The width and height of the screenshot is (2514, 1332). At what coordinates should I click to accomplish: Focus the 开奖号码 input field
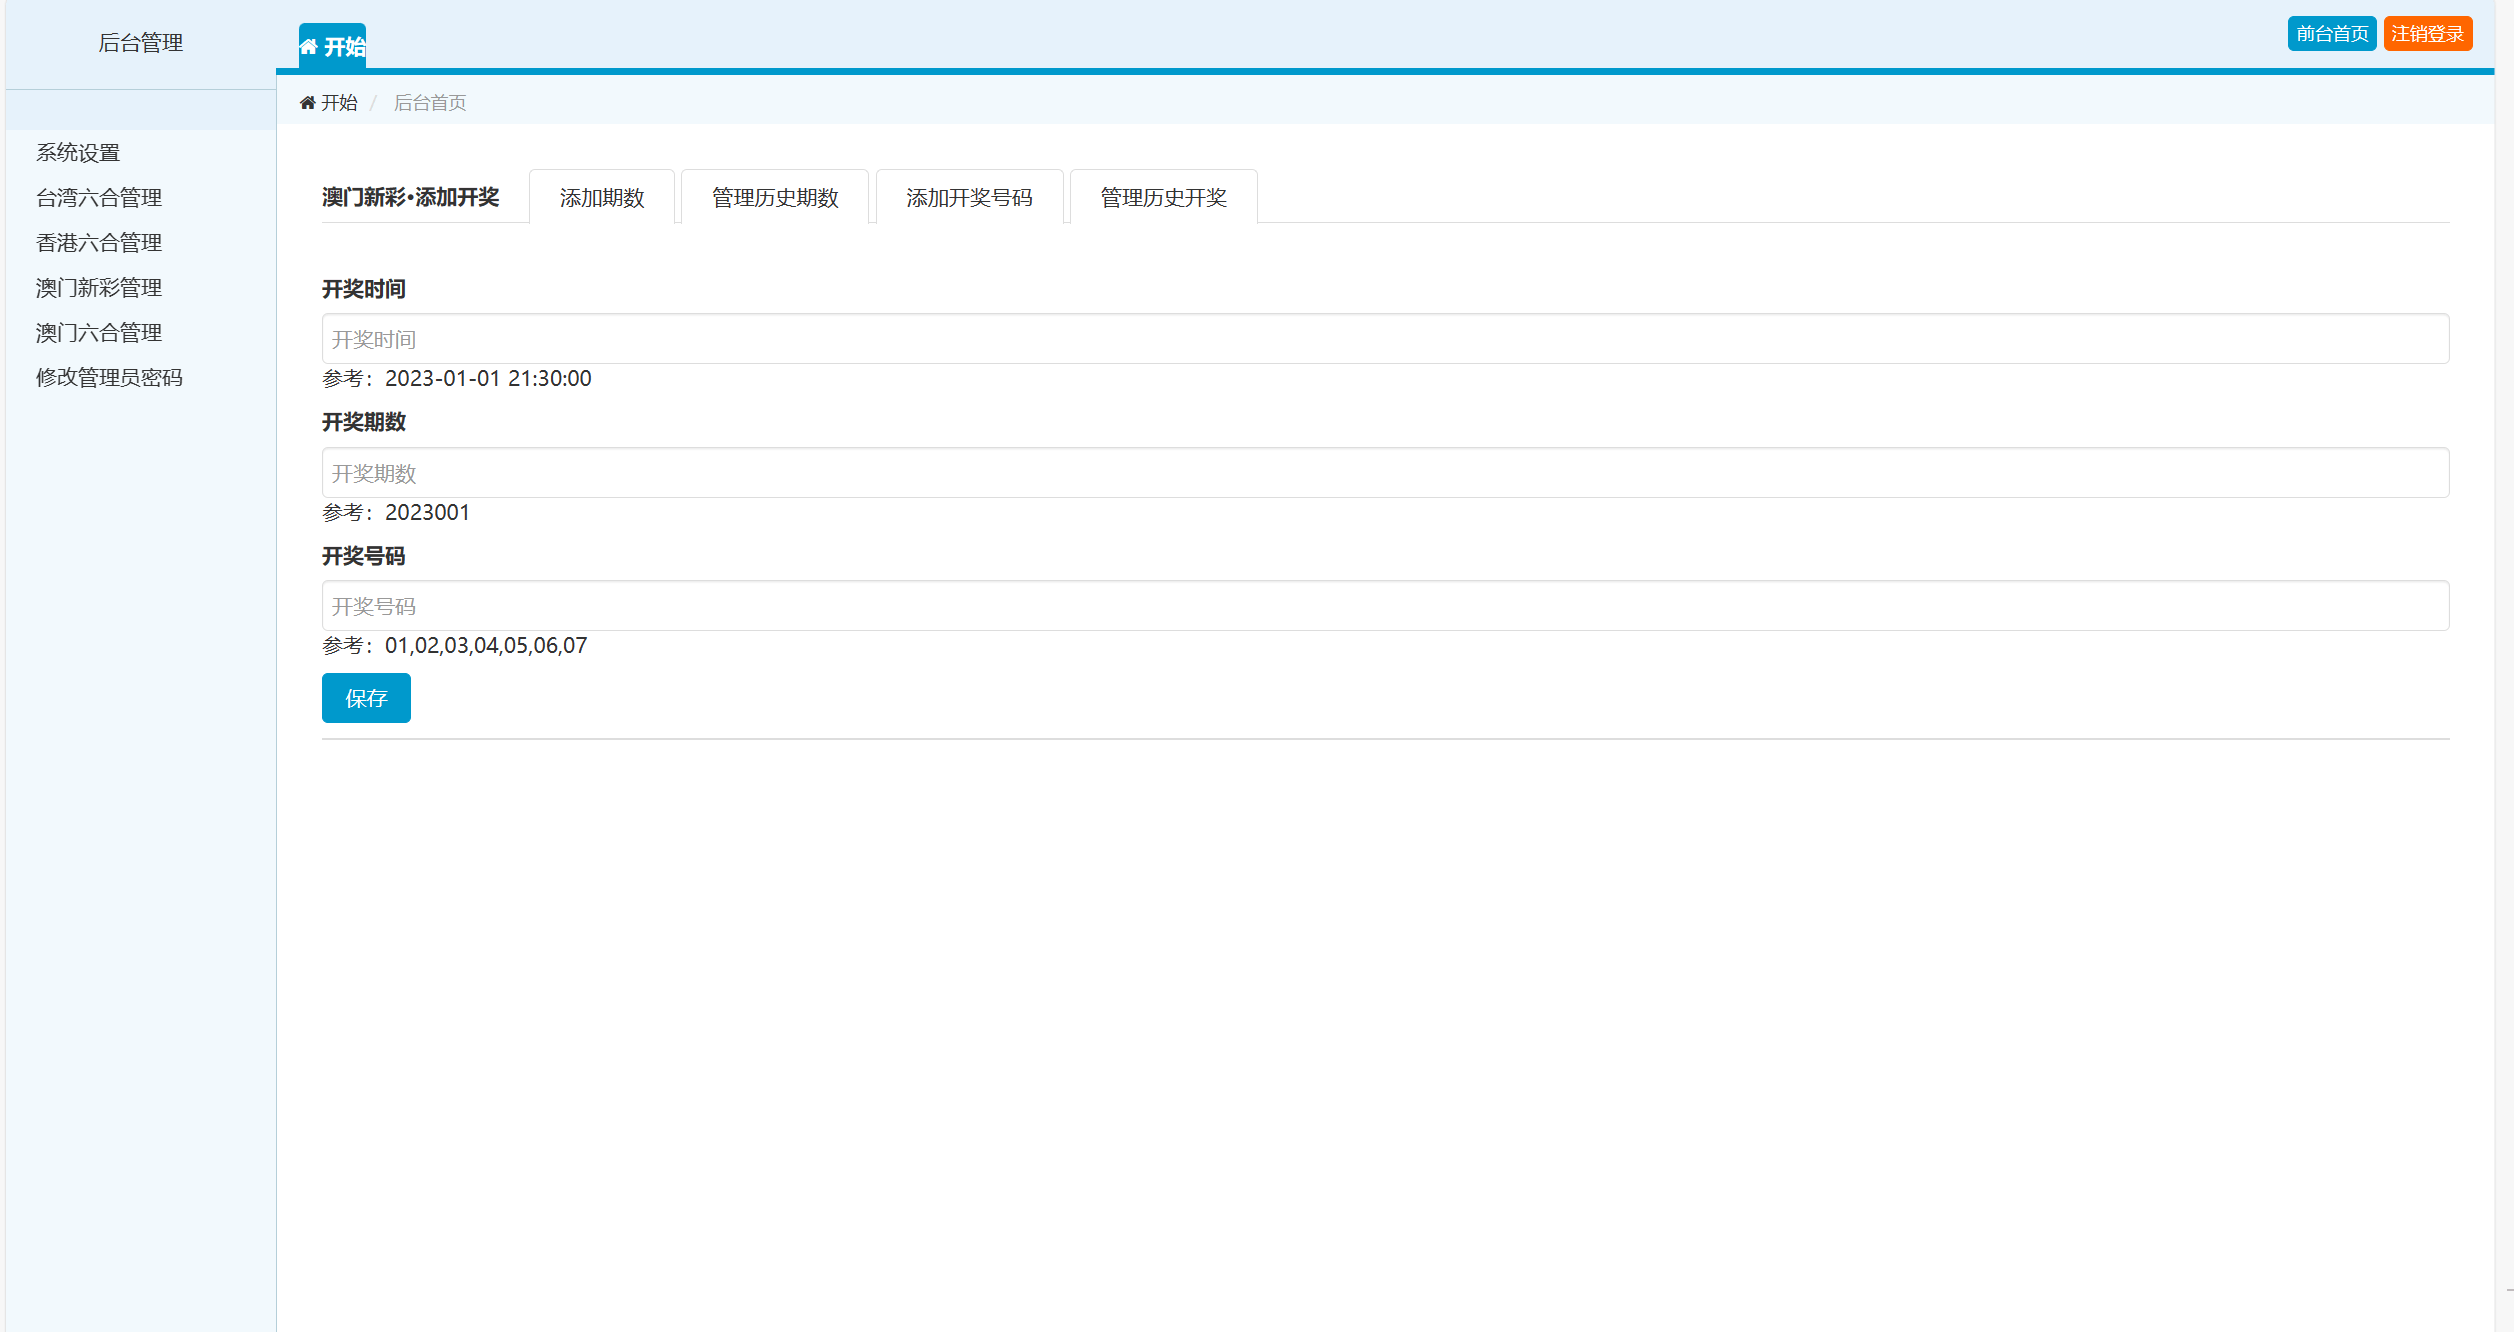[1385, 606]
